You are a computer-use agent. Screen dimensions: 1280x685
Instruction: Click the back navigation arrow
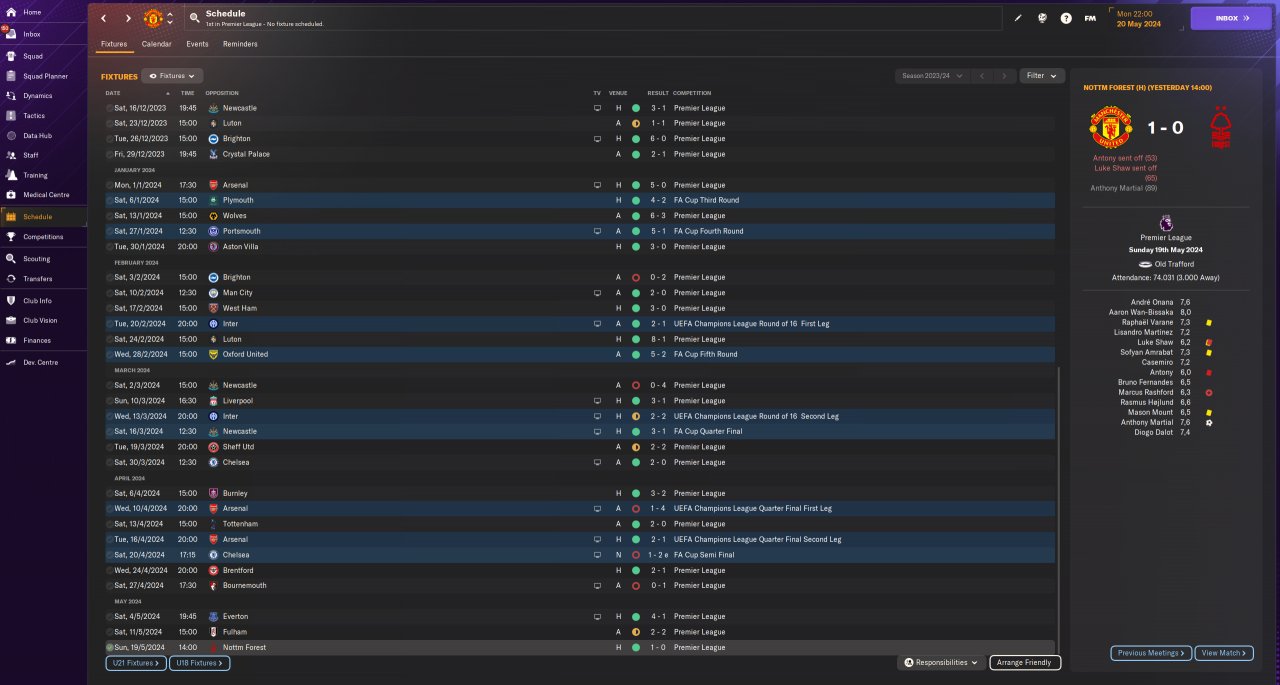[x=103, y=18]
